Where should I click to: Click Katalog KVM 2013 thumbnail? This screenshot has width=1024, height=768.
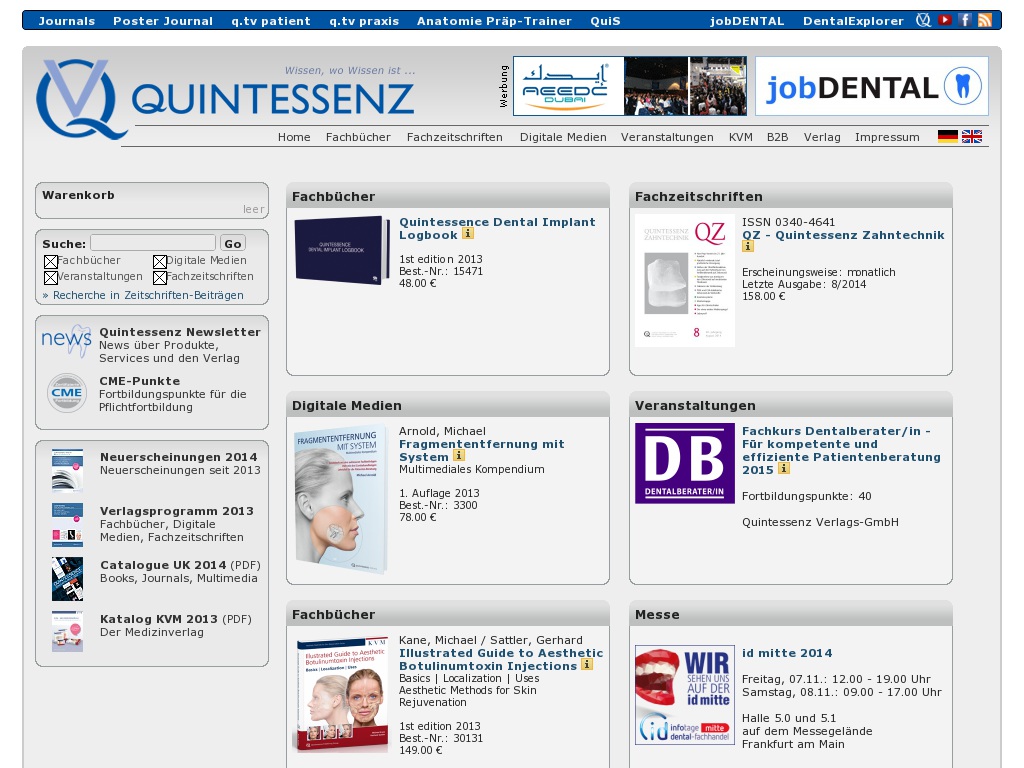tap(67, 632)
